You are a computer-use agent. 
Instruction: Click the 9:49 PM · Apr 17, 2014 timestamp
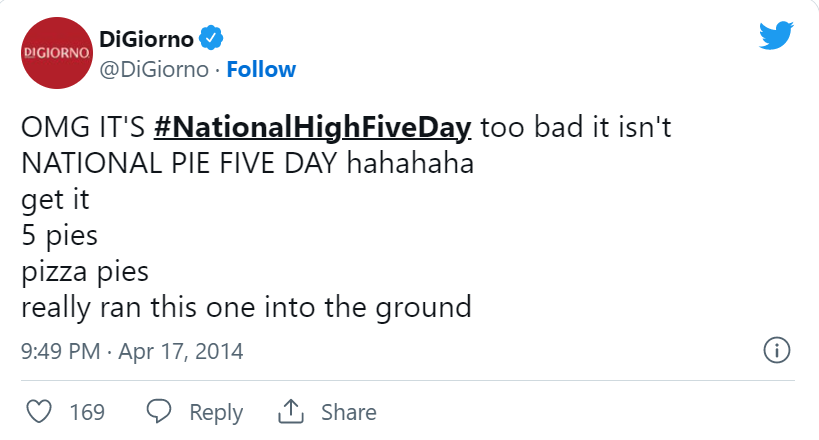pos(132,352)
